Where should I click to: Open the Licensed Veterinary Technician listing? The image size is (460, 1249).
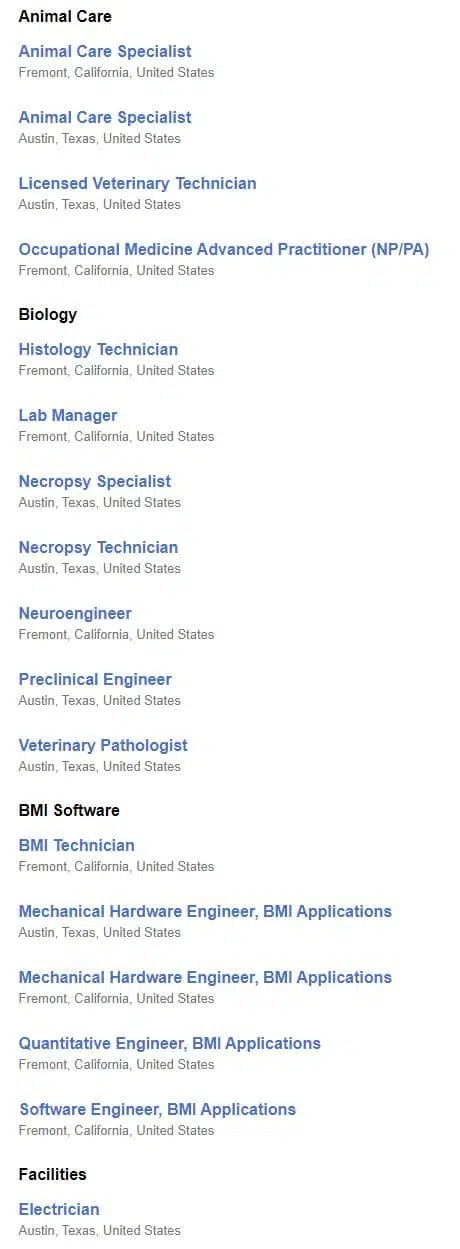pyautogui.click(x=137, y=183)
